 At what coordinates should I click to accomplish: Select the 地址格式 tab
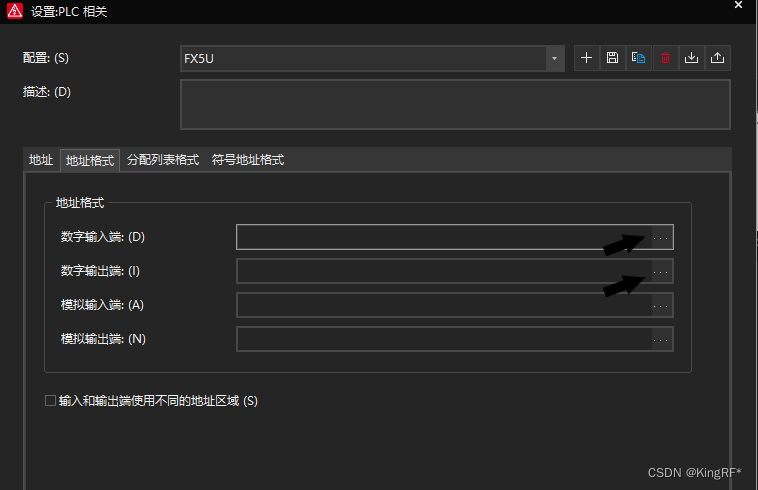(x=90, y=160)
